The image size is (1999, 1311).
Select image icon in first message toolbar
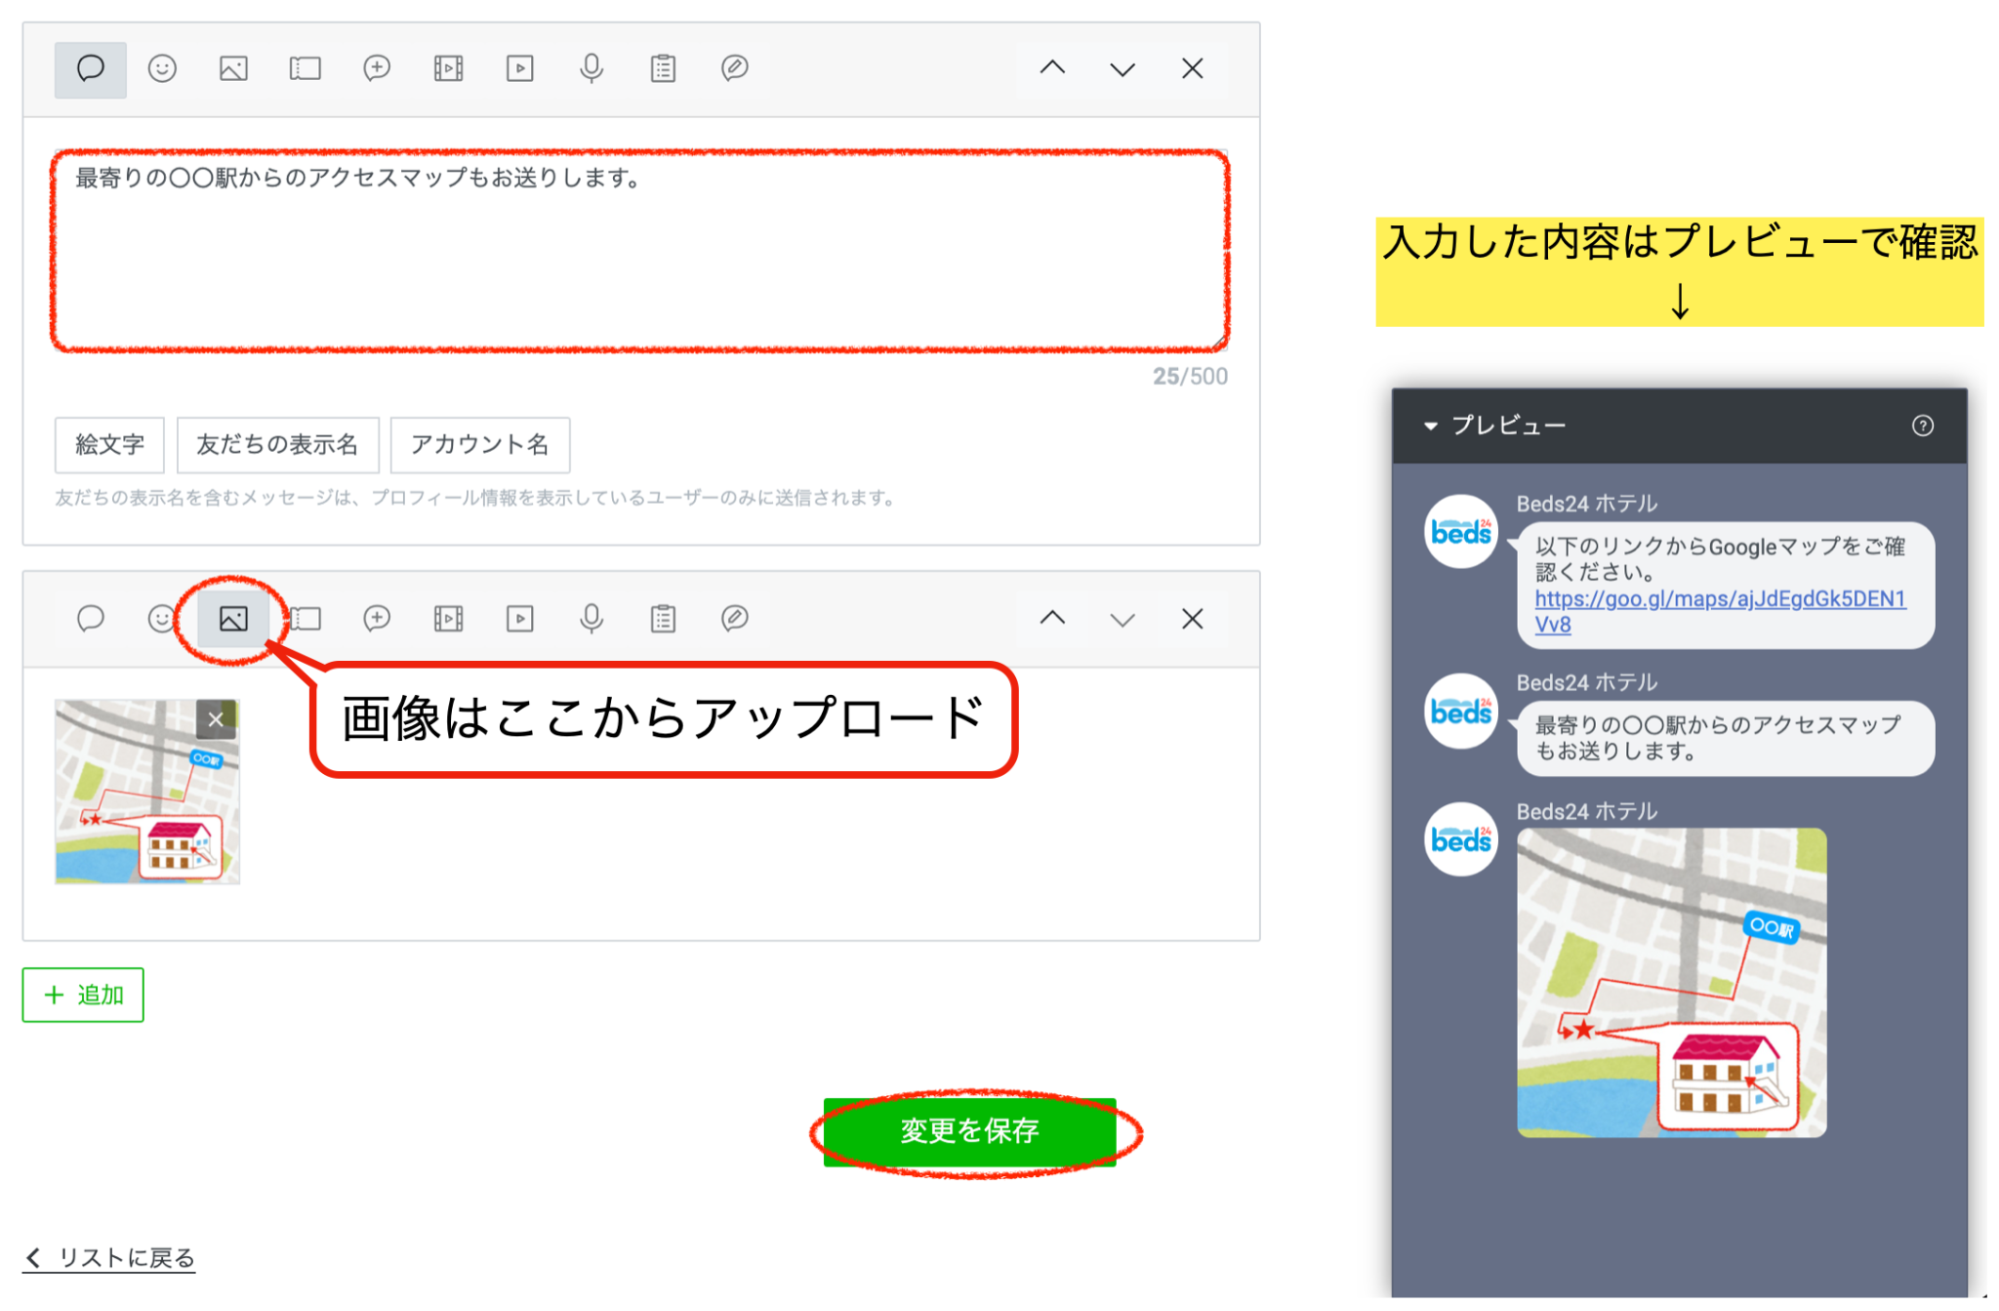233,69
